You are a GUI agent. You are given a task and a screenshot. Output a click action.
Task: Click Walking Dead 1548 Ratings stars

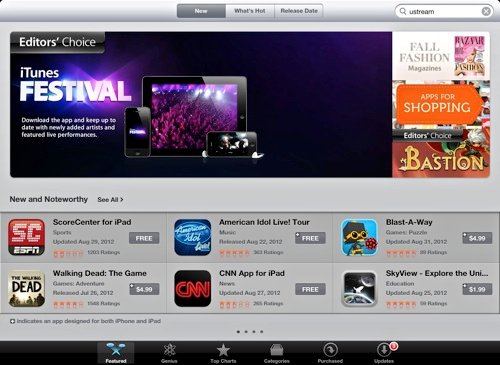pyautogui.click(x=68, y=304)
